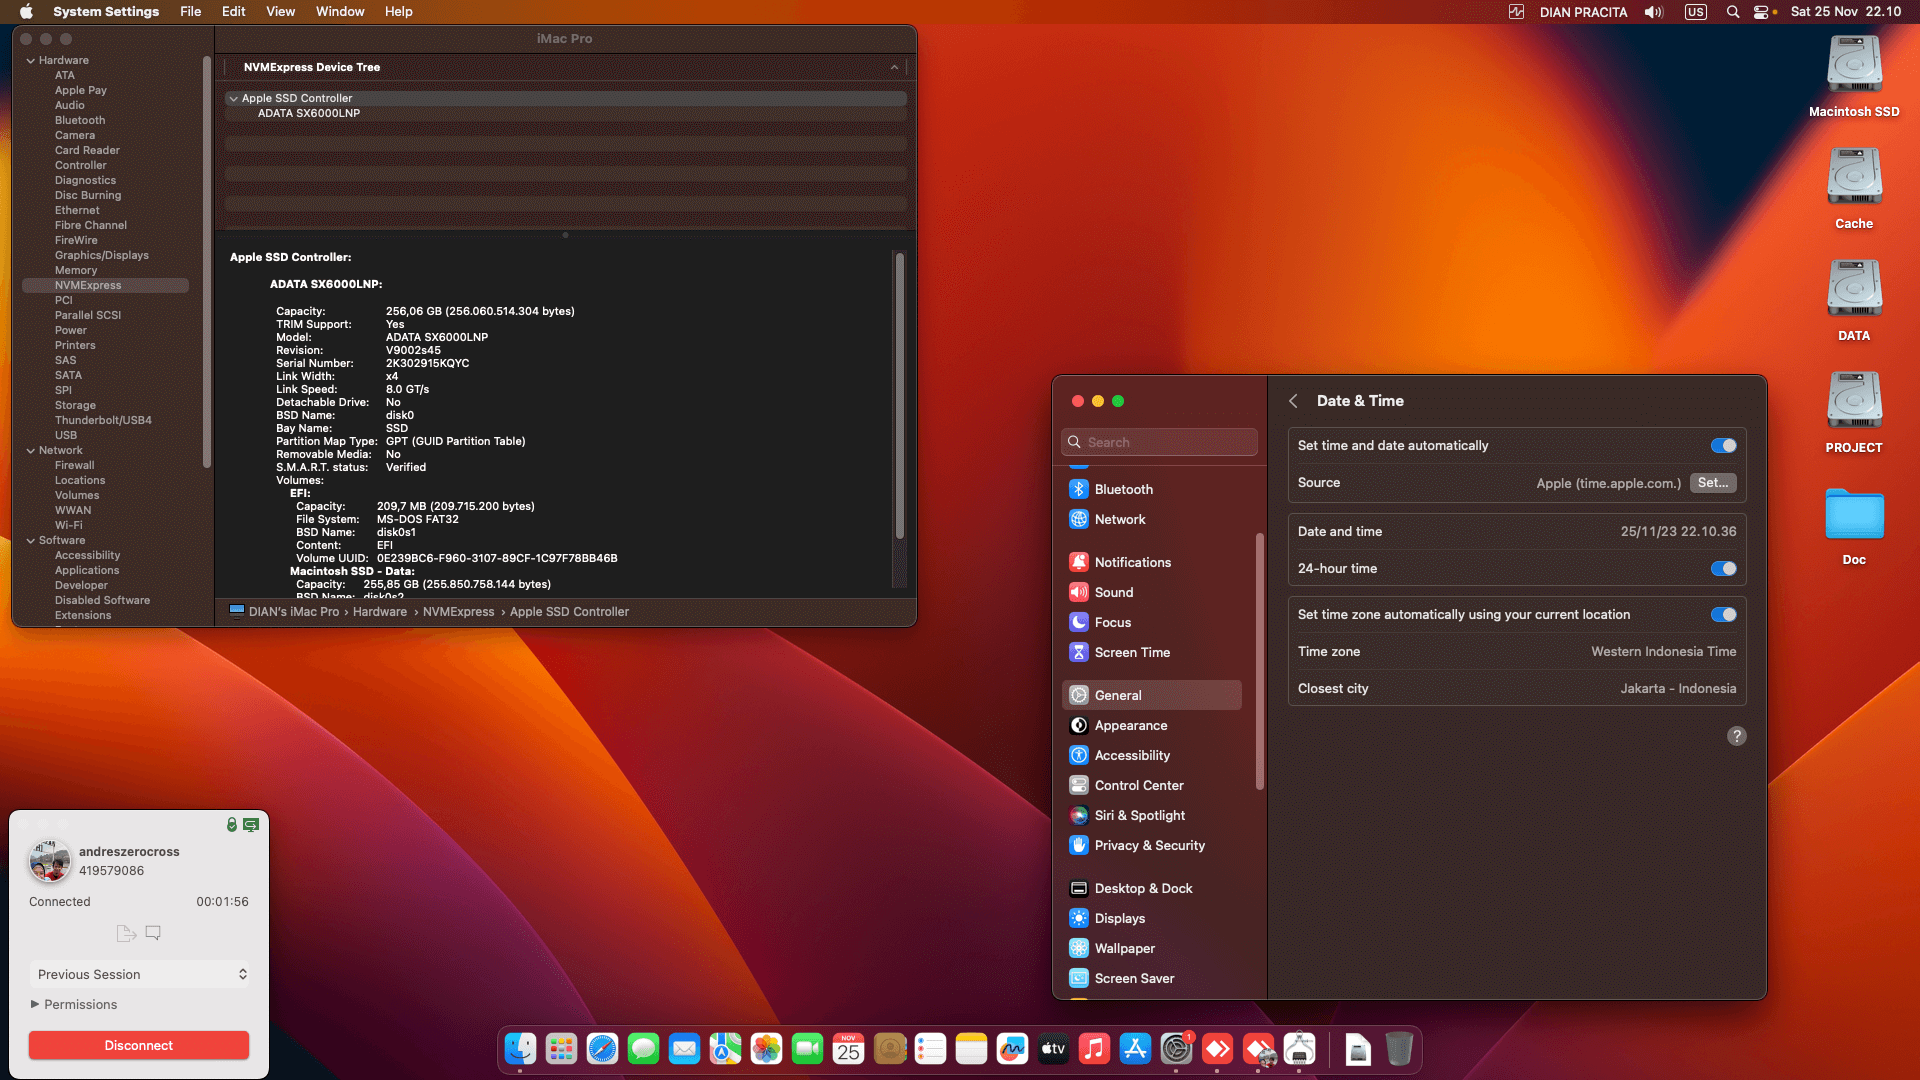Open the Previous Session dropdown
Image resolution: width=1920 pixels, height=1080 pixels.
tap(139, 974)
